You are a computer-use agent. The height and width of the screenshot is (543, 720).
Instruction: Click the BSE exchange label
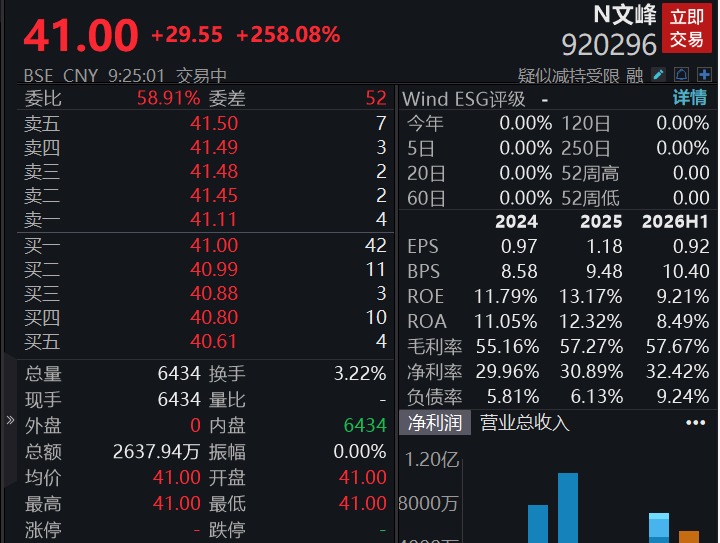point(38,76)
